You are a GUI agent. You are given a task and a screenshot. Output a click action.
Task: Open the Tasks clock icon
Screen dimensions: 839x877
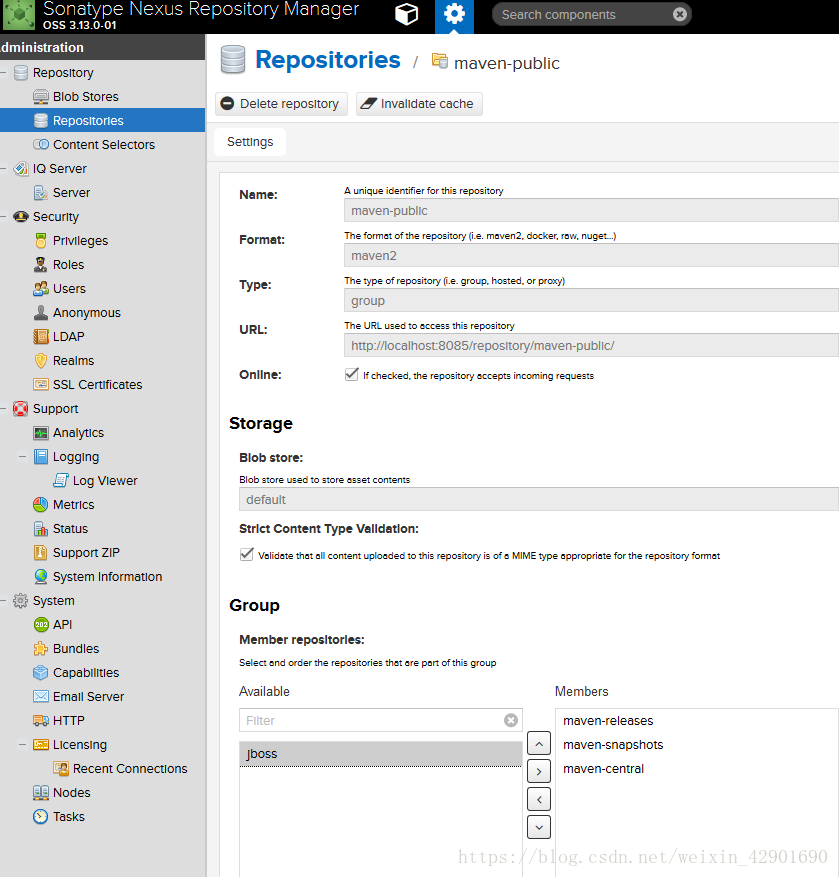(x=41, y=817)
